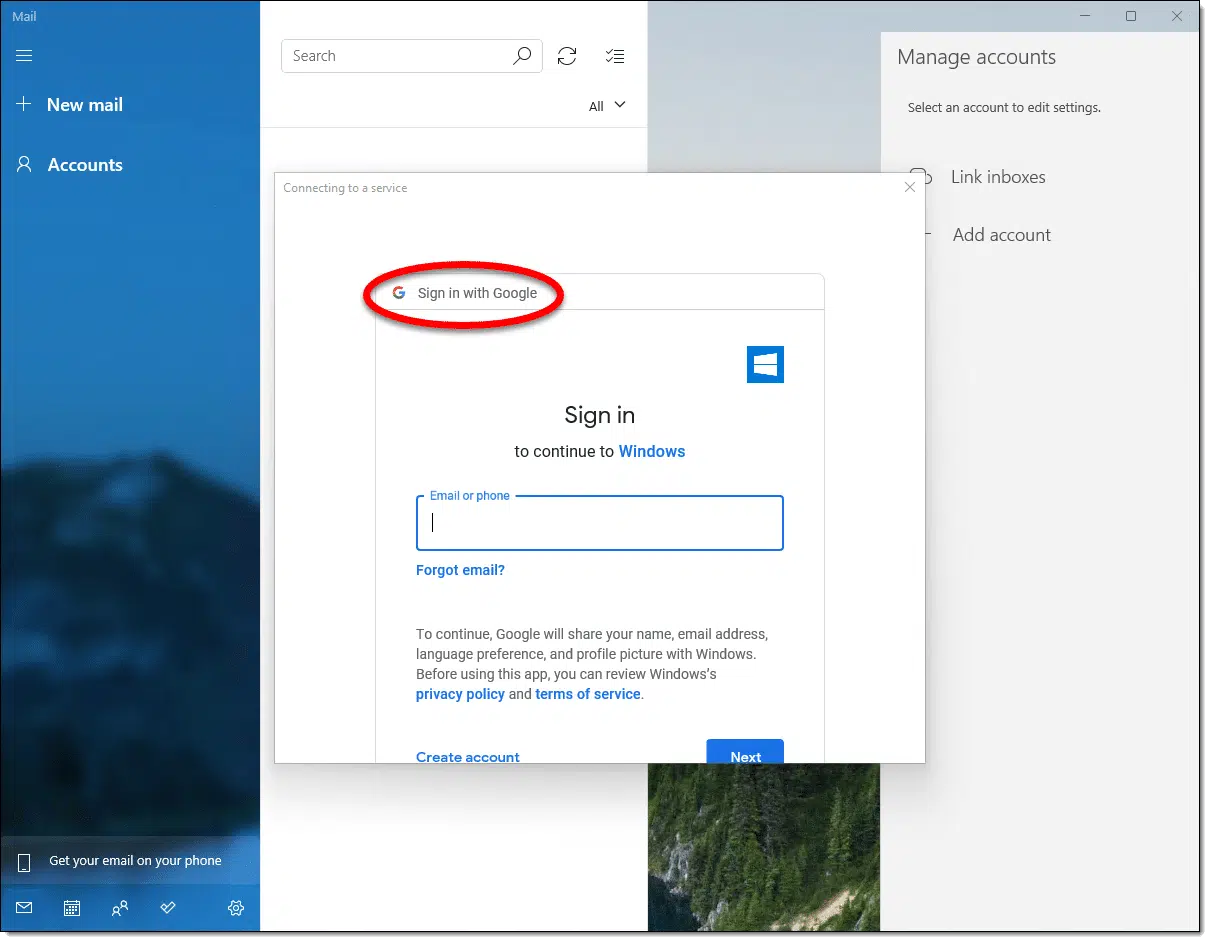Click the "Connecting to a service" title
Viewport: 1210px width, 942px height.
345,188
